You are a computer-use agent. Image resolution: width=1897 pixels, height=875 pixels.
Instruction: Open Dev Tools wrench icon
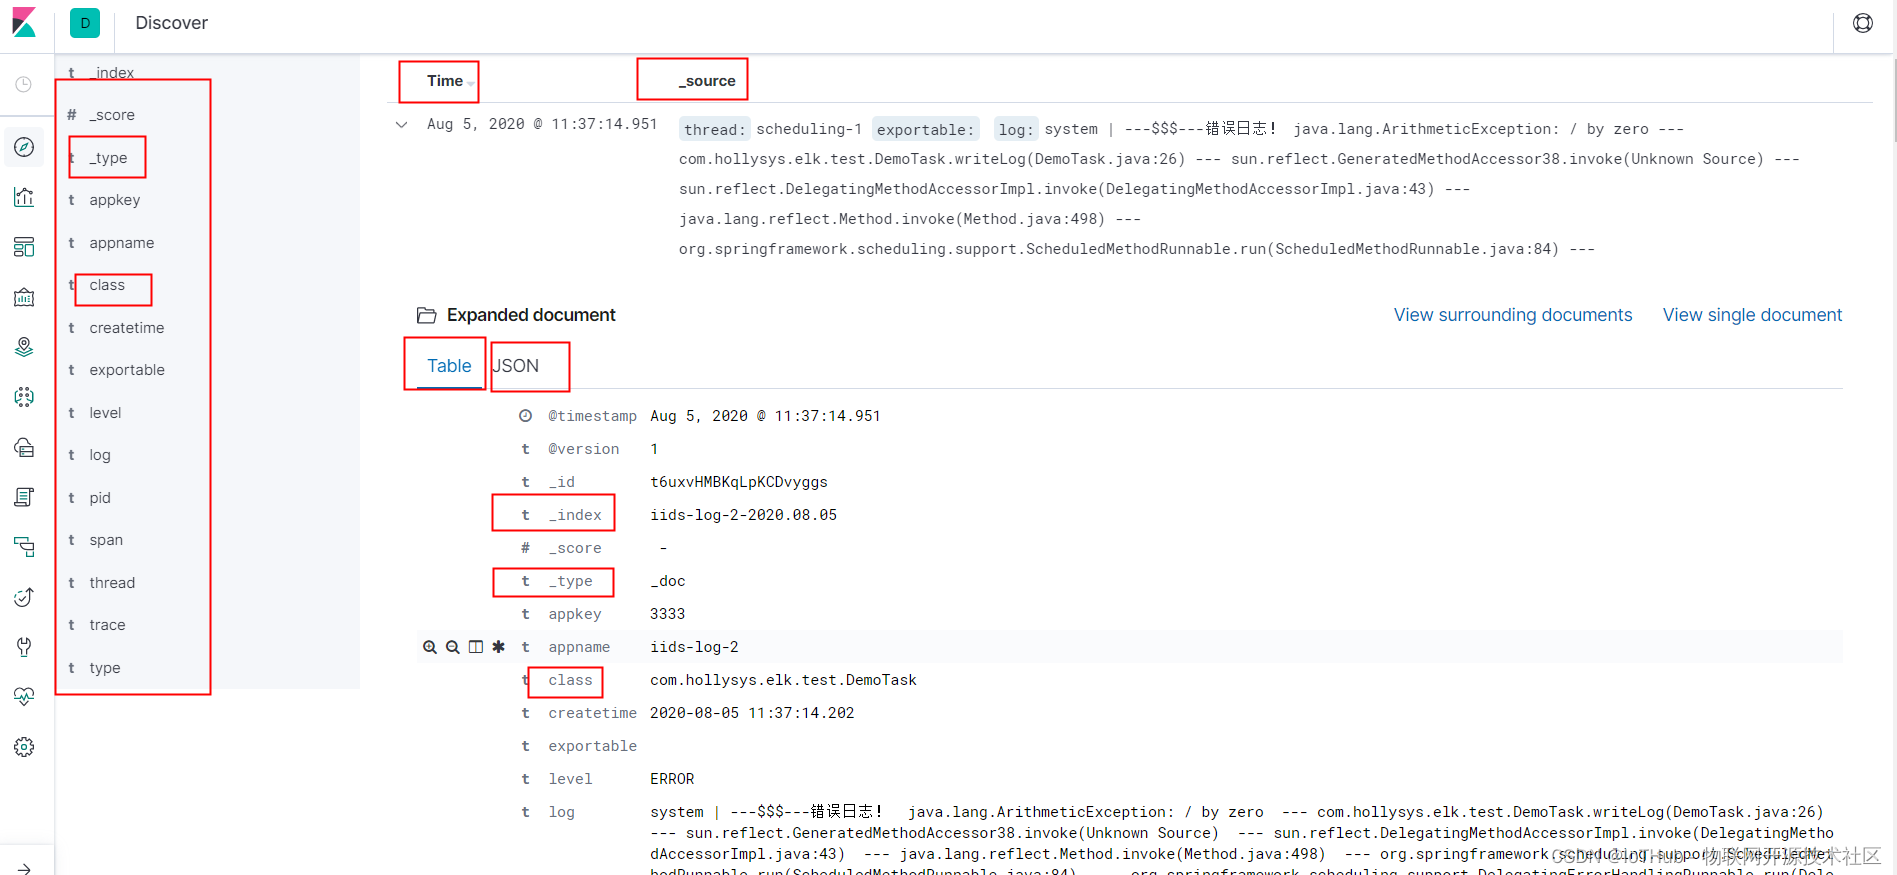pos(24,647)
